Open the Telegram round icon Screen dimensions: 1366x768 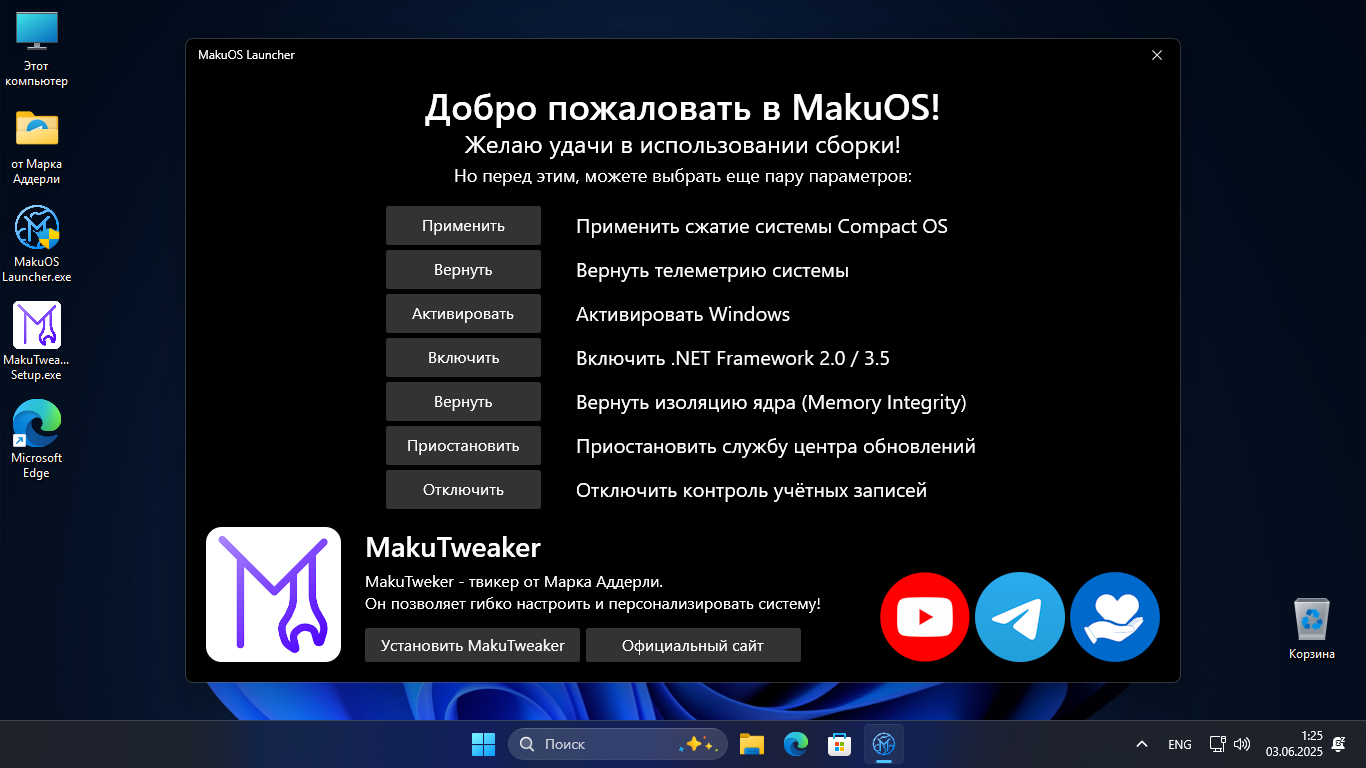coord(1020,617)
